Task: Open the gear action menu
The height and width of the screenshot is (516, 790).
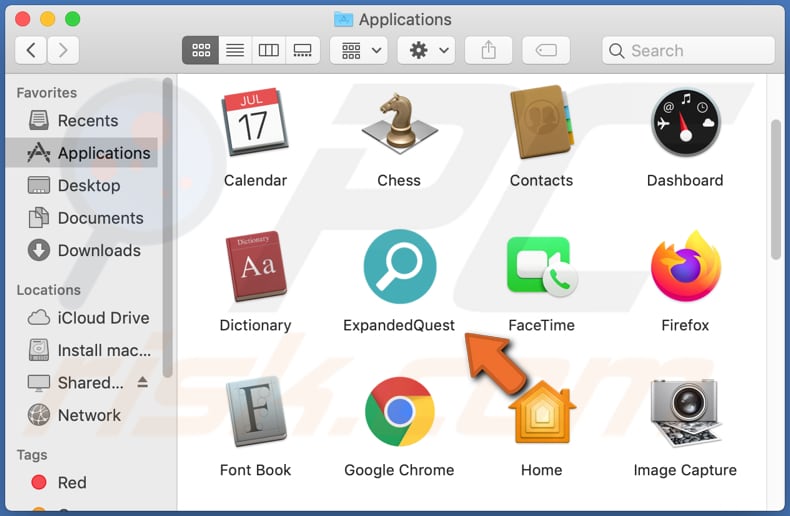Action: [426, 50]
